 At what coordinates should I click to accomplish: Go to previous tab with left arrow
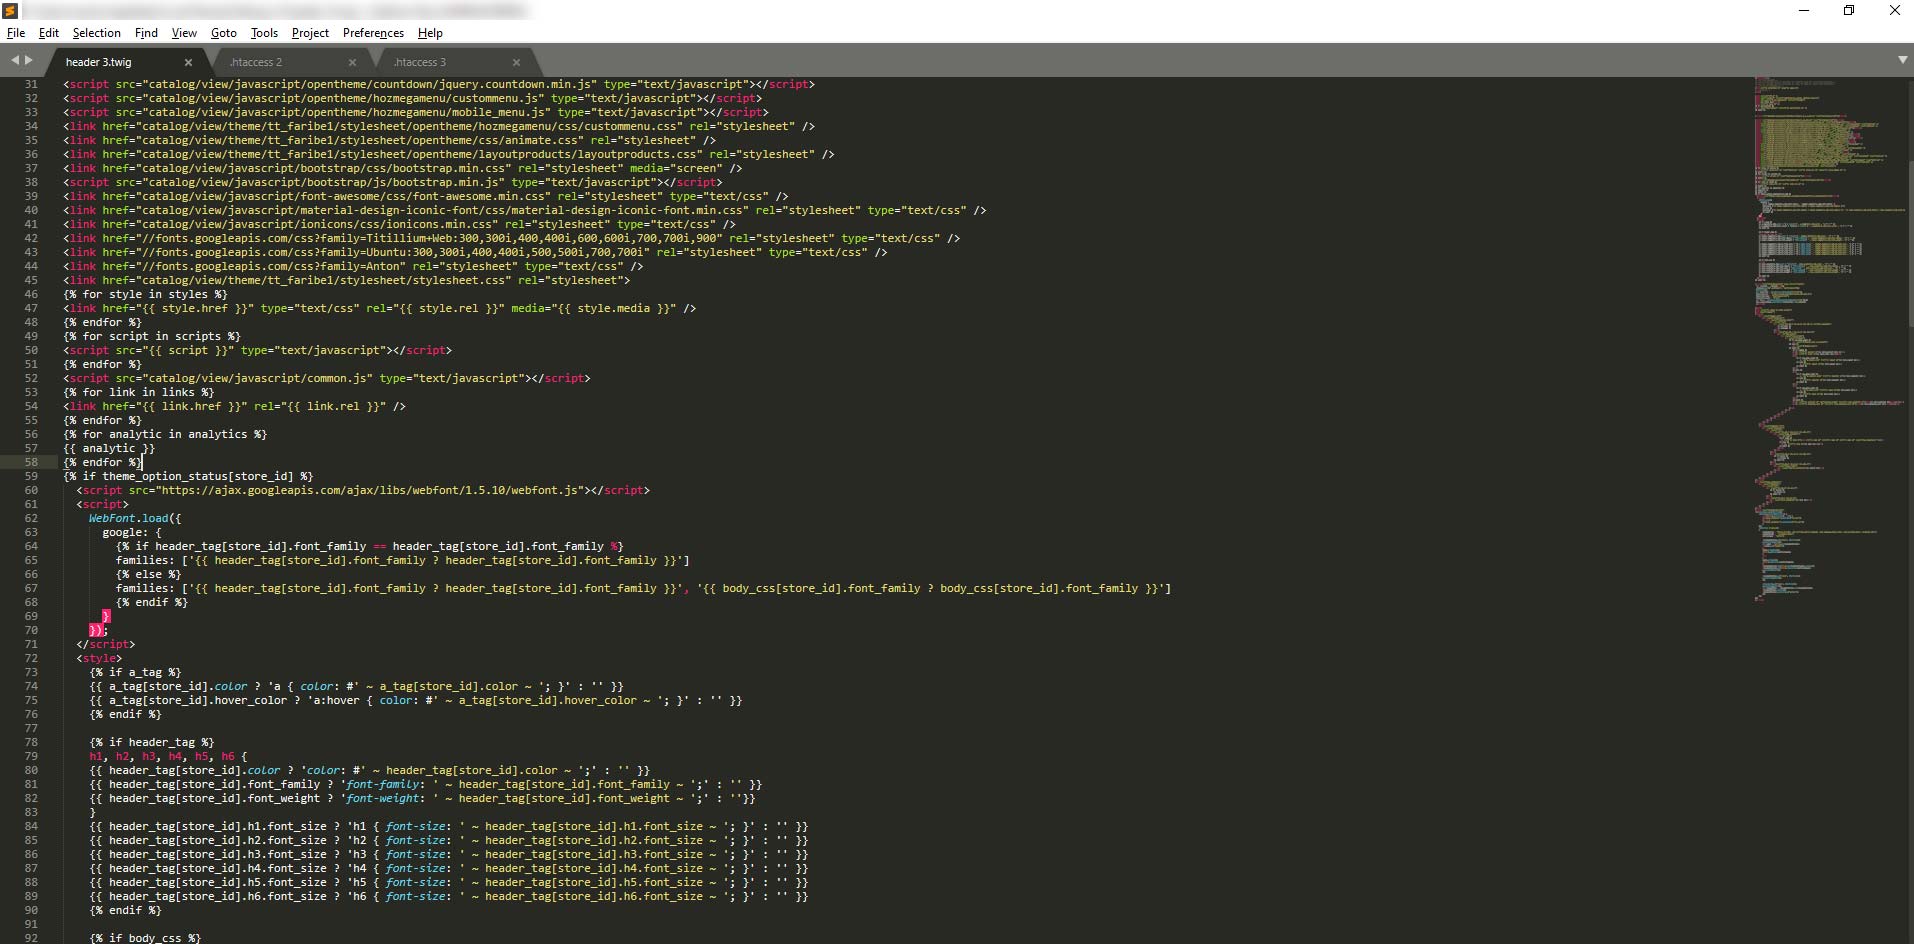pyautogui.click(x=15, y=61)
